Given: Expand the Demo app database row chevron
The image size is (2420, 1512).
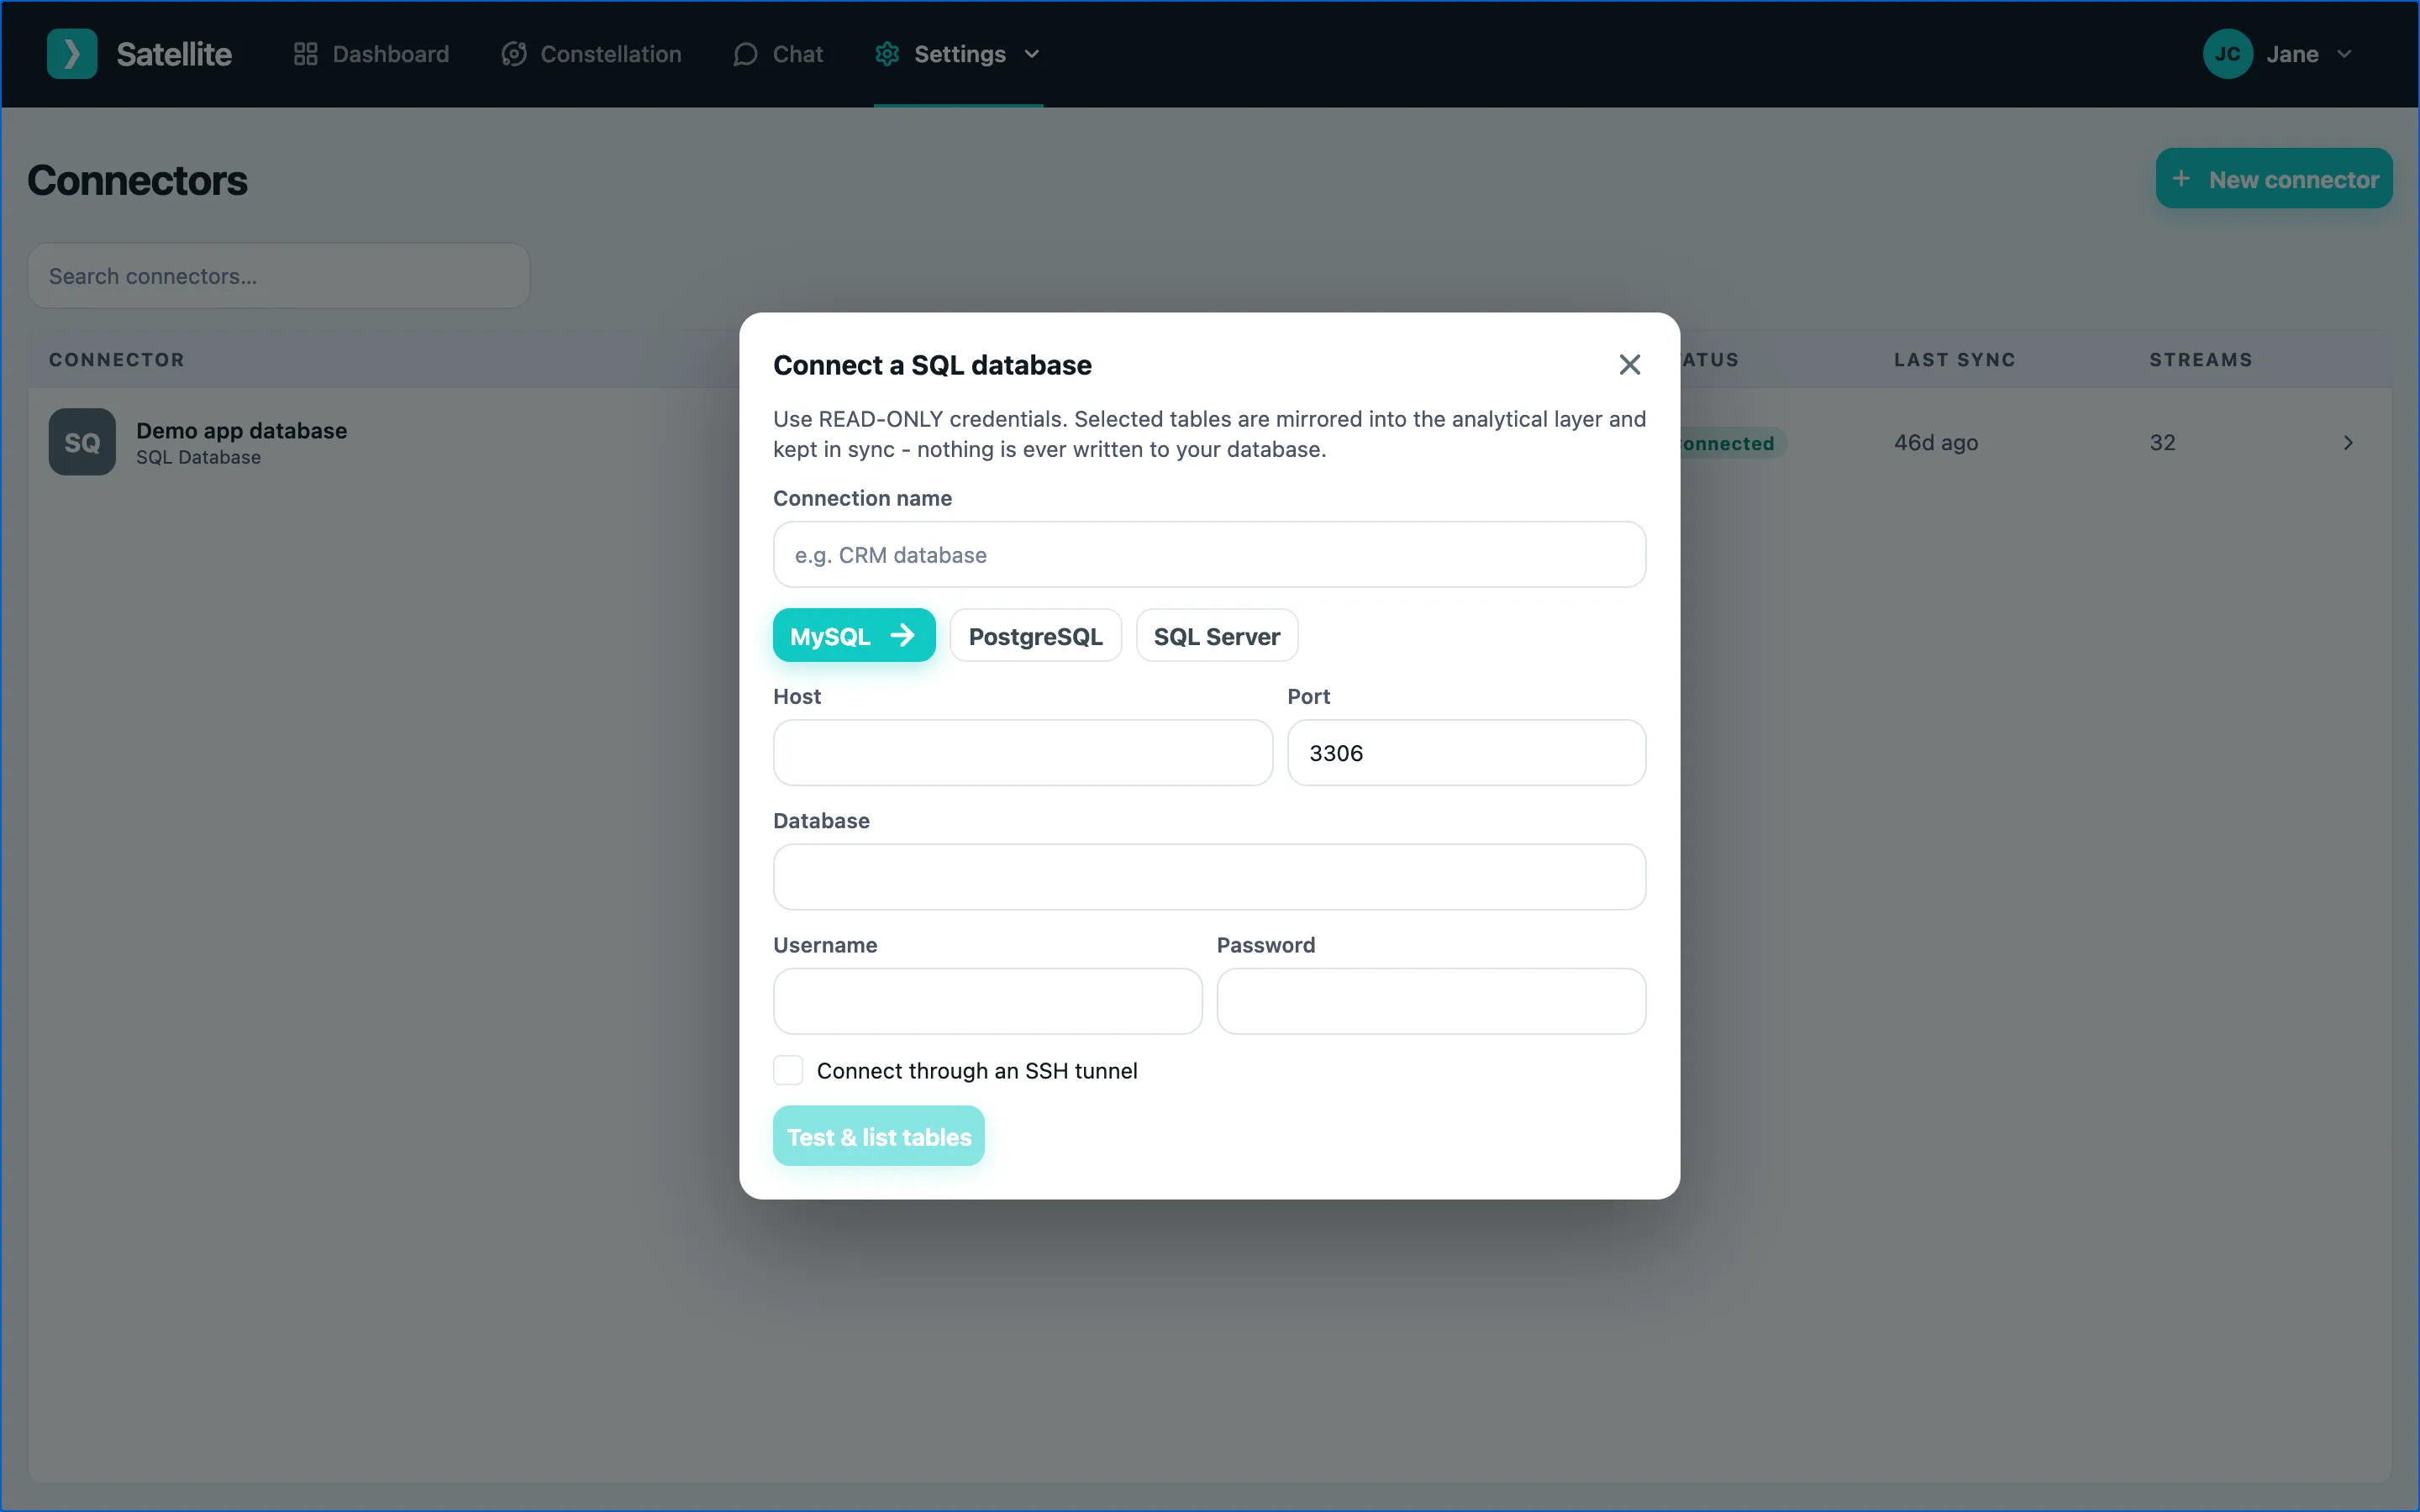Looking at the screenshot, I should coord(2348,442).
